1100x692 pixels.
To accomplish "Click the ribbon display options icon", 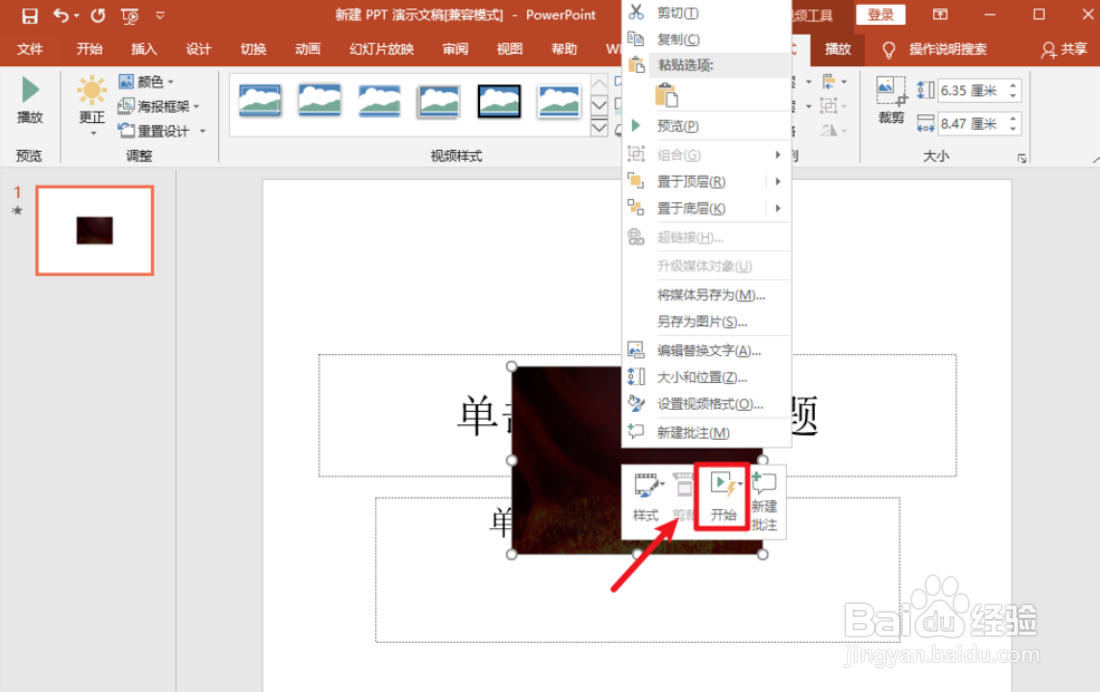I will [x=940, y=15].
